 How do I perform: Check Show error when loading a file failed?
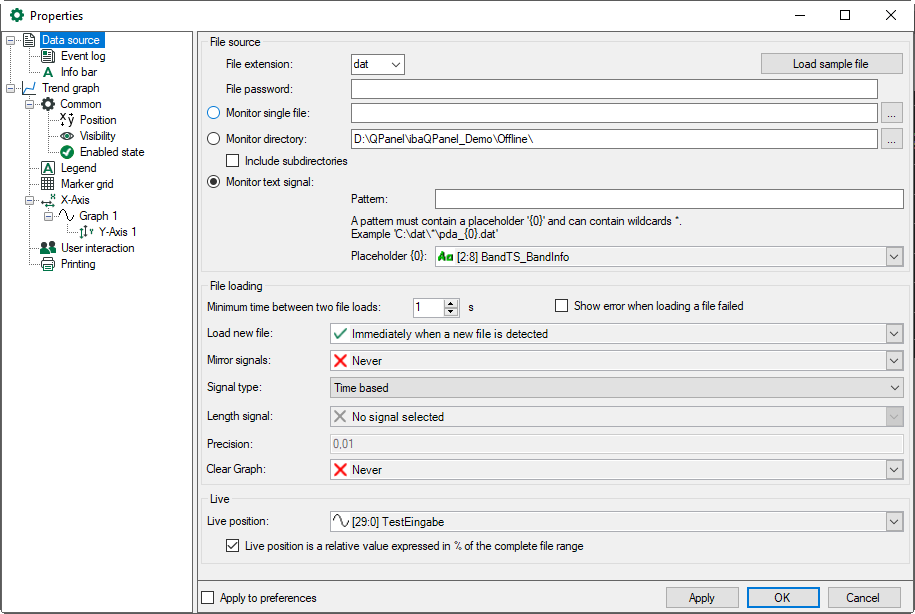click(561, 306)
